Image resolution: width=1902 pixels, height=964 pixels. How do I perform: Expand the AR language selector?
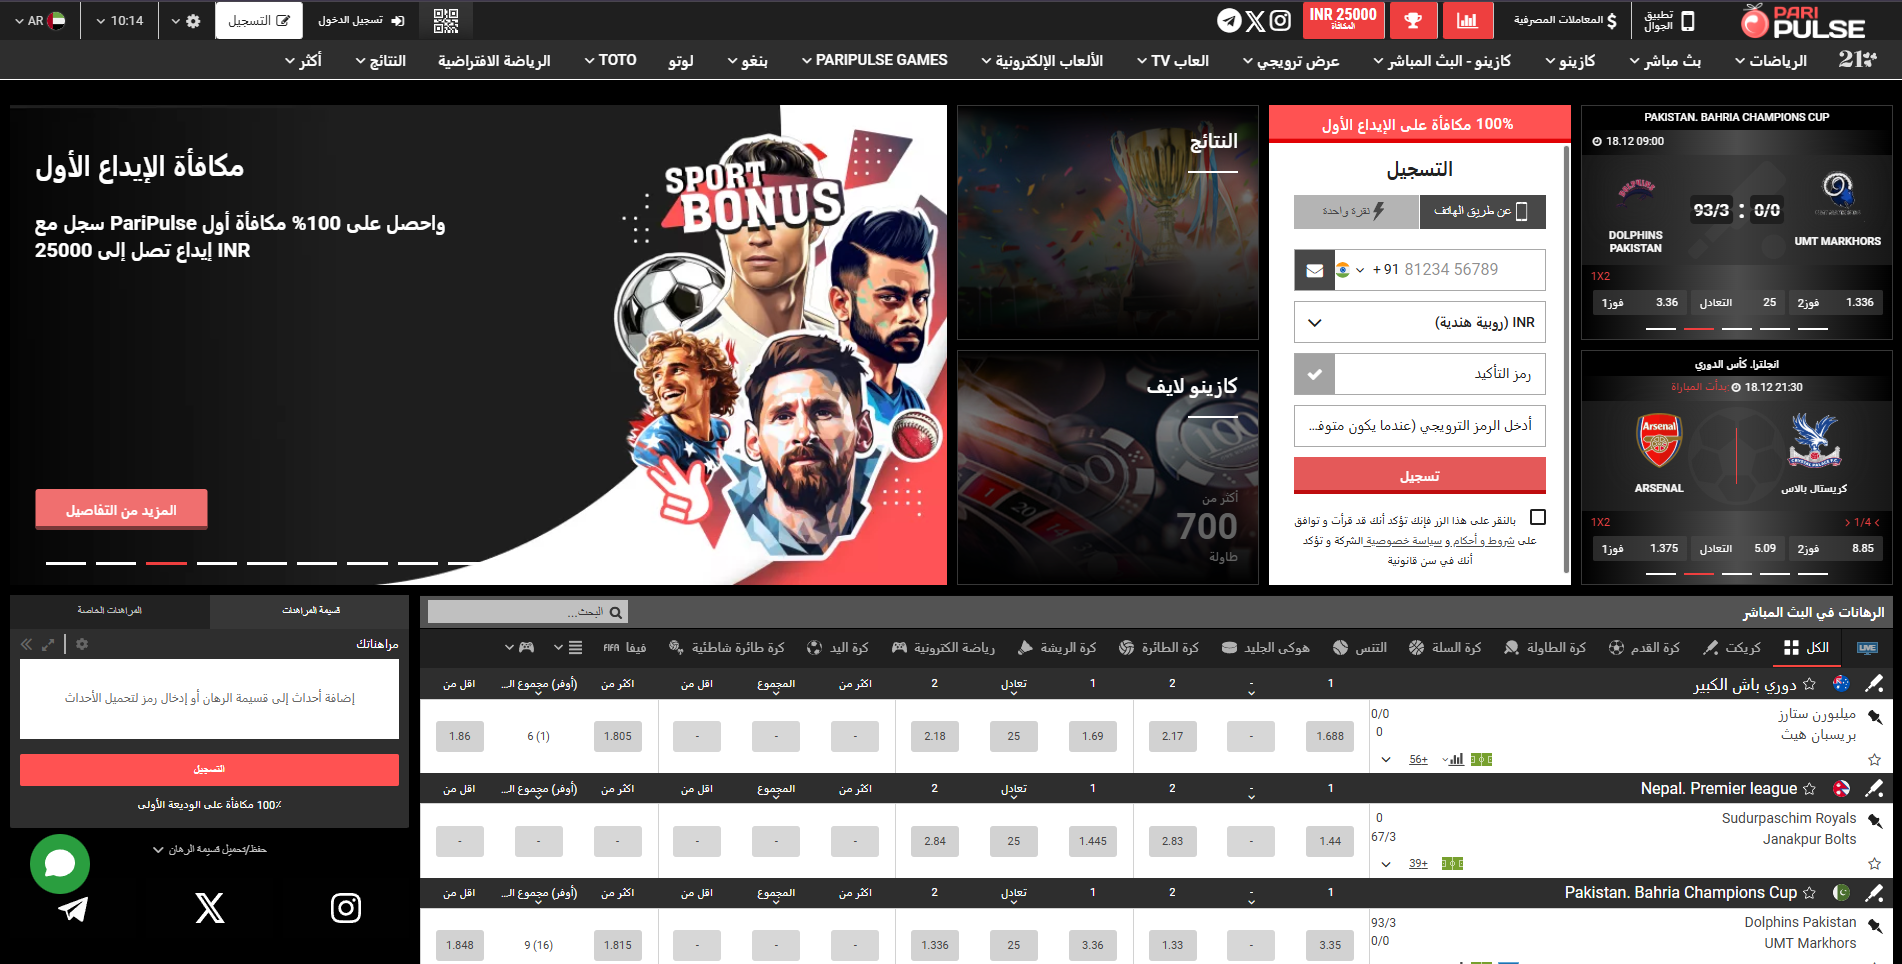point(40,21)
